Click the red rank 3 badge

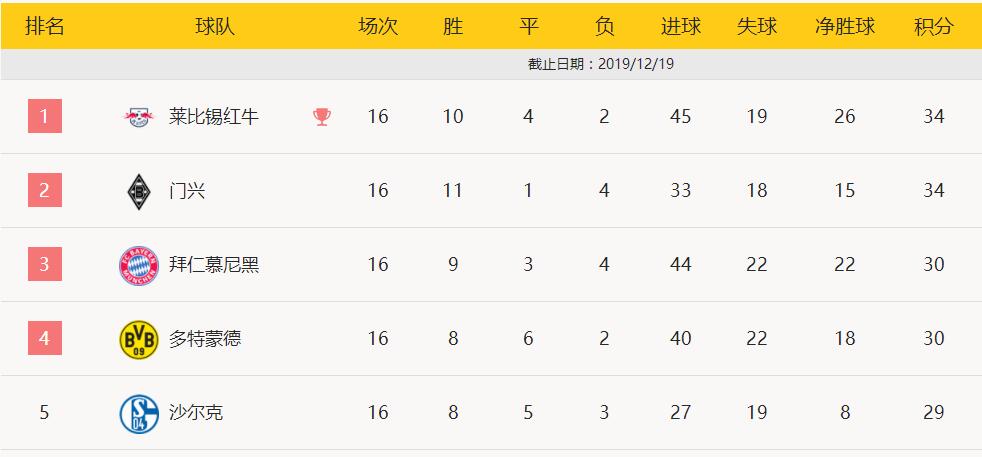[x=44, y=264]
